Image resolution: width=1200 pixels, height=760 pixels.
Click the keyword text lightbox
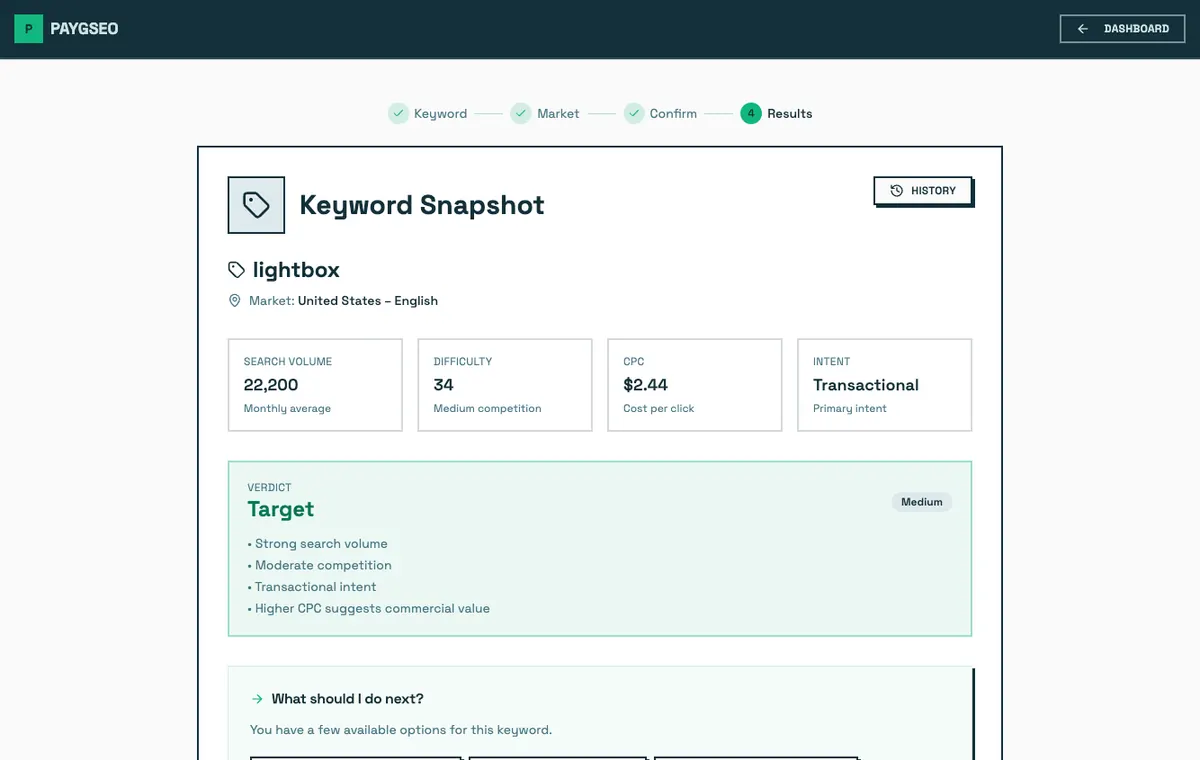click(296, 270)
